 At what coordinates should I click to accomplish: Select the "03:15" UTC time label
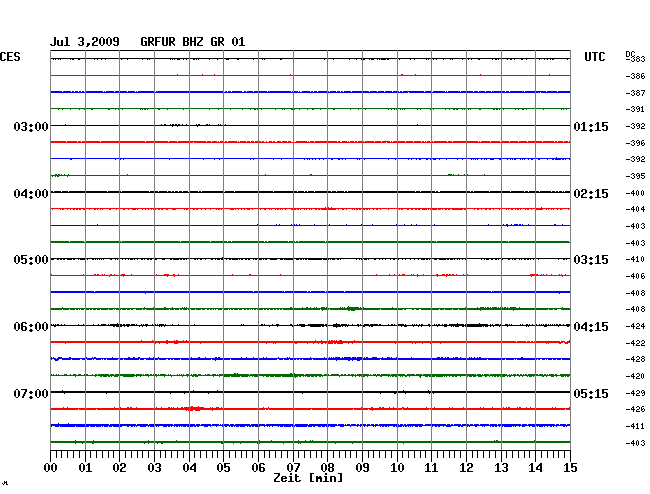591,260
